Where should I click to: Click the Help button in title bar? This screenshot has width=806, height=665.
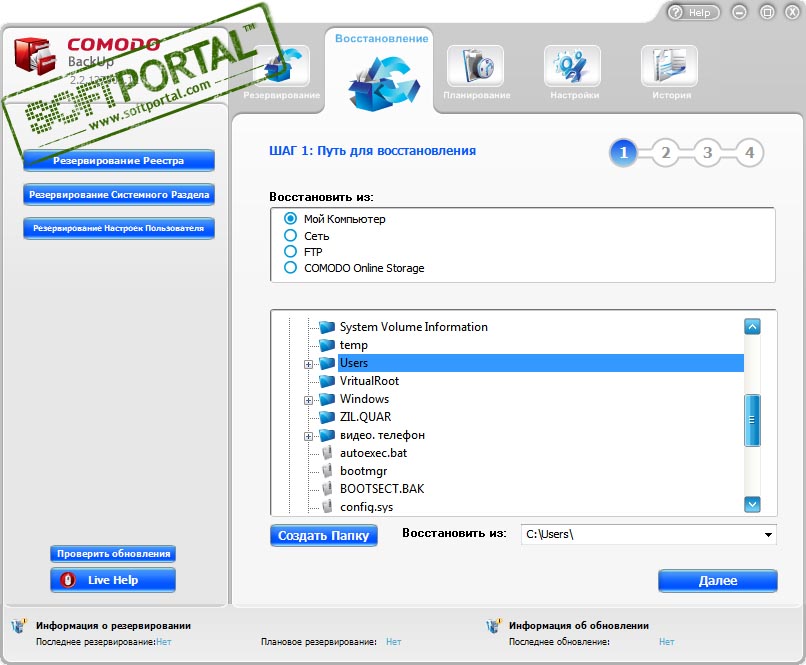693,12
